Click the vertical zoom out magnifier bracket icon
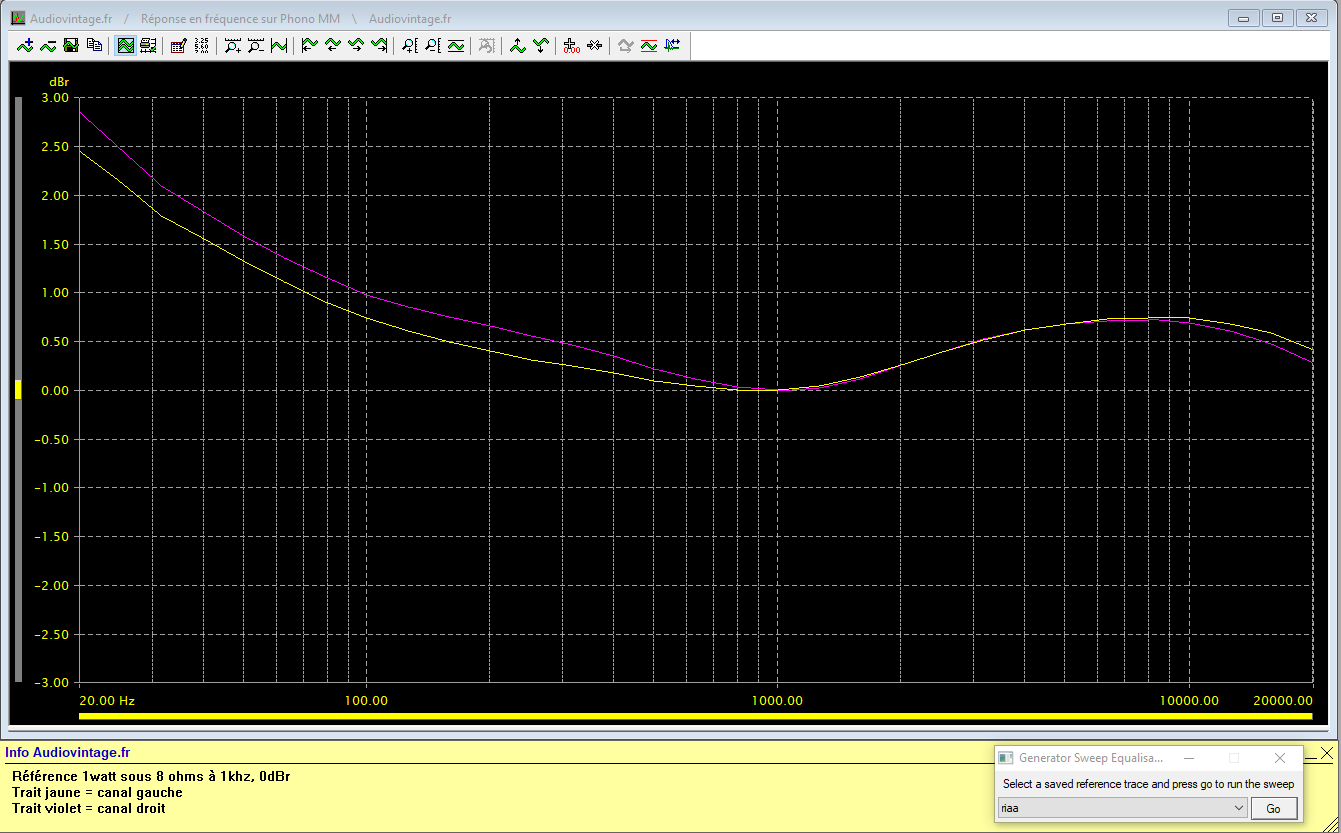Screen dimensions: 1341x833 (x=433, y=45)
